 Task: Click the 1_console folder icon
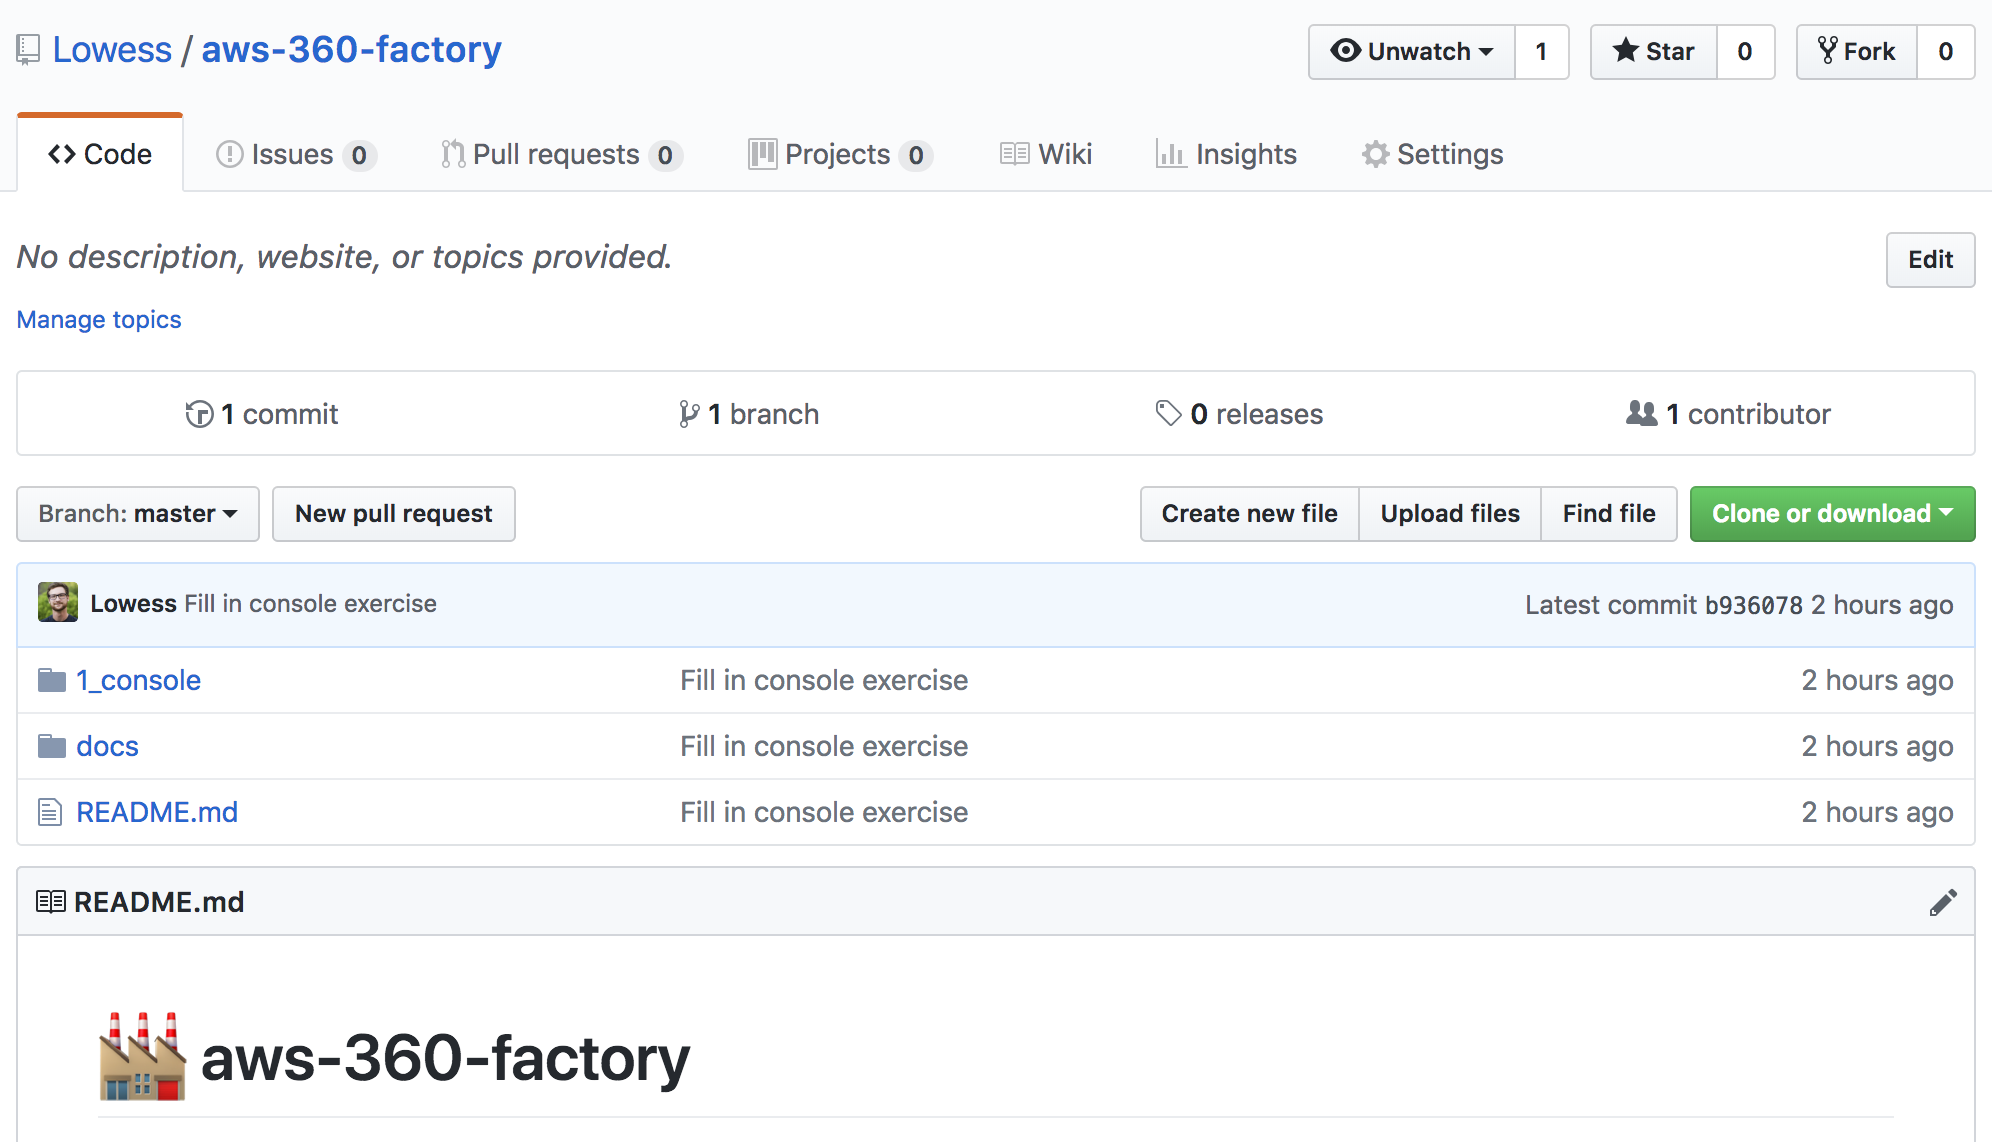51,681
